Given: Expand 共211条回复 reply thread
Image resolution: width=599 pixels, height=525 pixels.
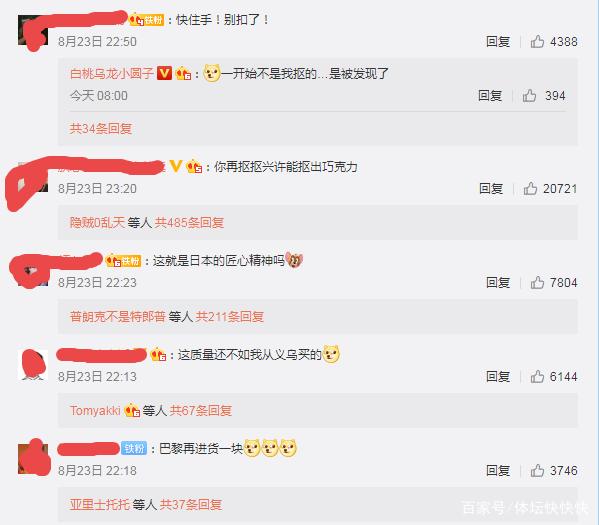Looking at the screenshot, I should (x=230, y=316).
